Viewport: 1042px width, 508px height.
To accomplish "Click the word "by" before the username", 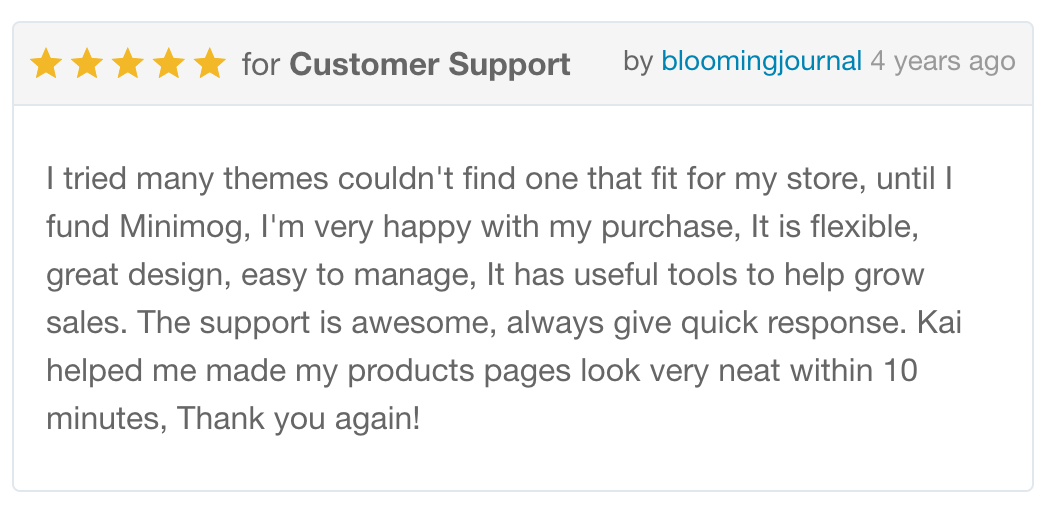I will [638, 62].
